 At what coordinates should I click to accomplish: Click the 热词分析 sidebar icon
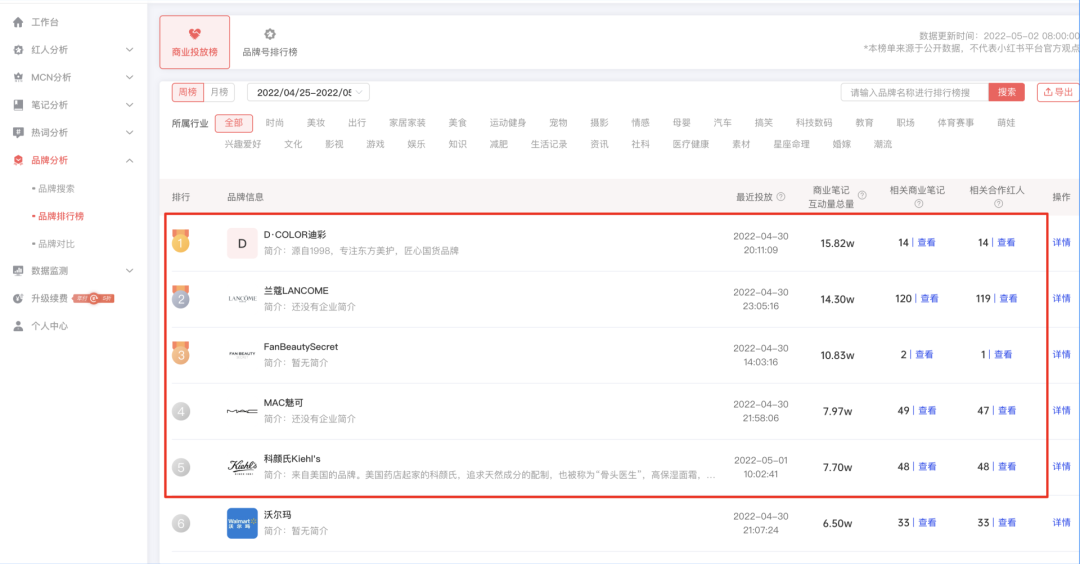(18, 132)
